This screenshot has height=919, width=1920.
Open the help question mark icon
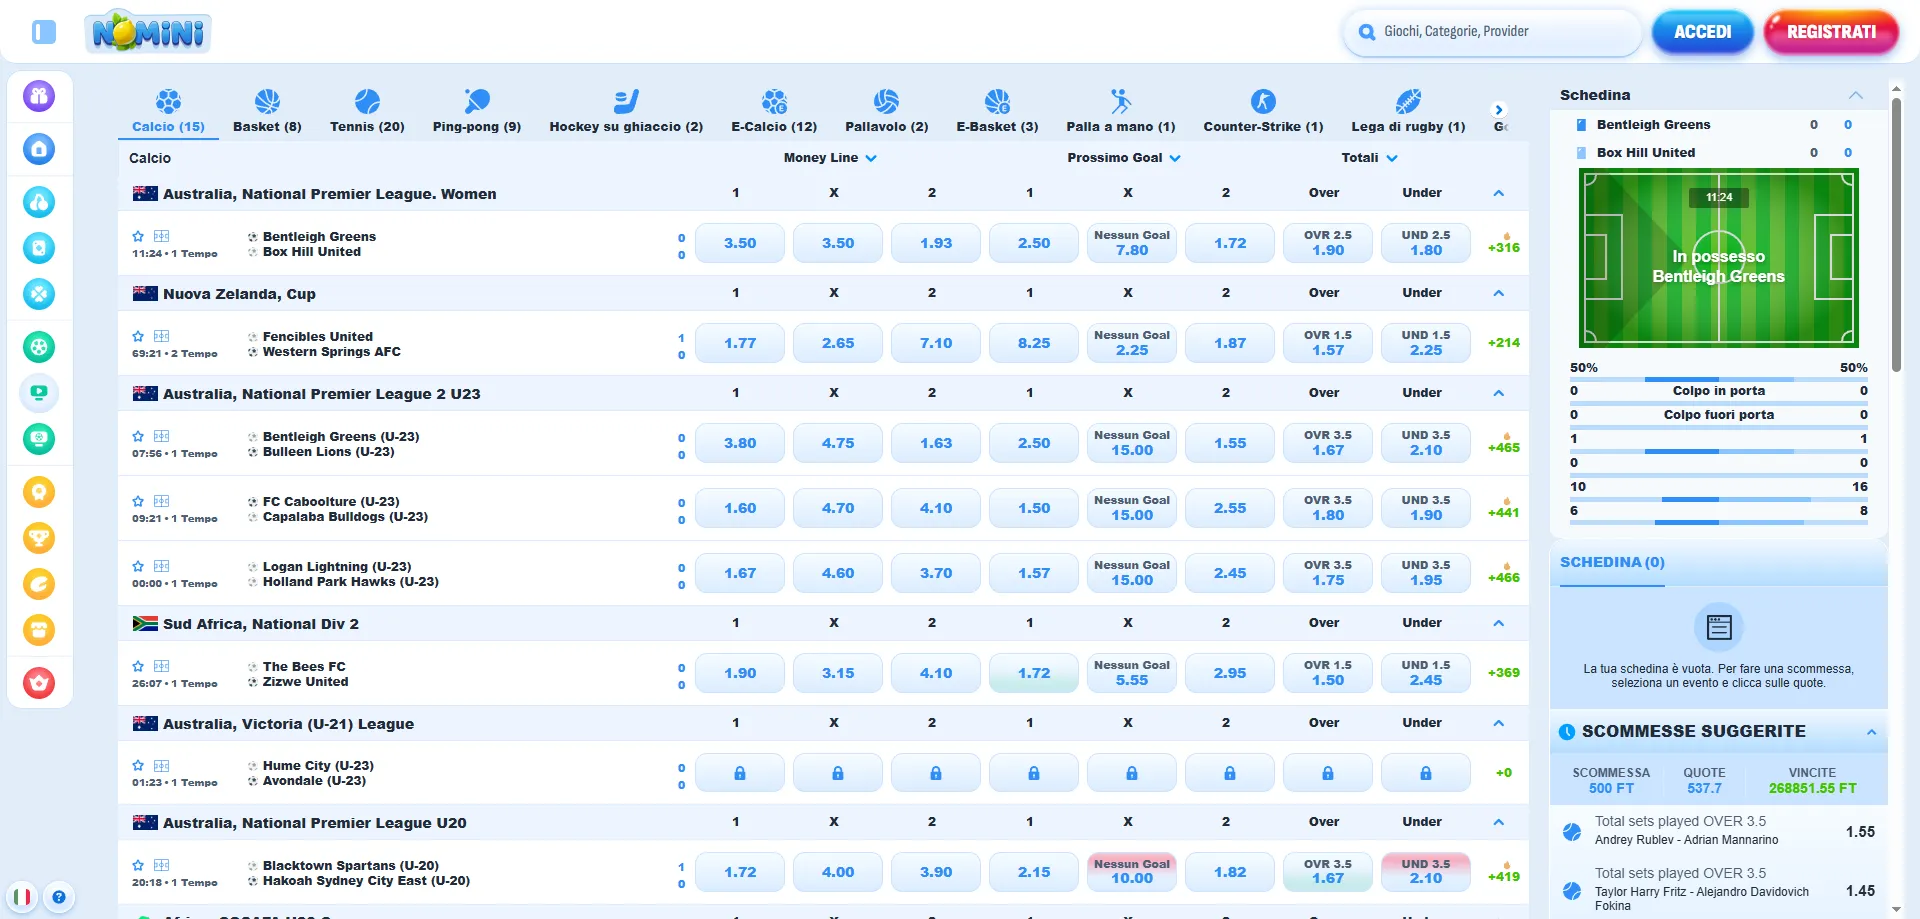tap(59, 897)
